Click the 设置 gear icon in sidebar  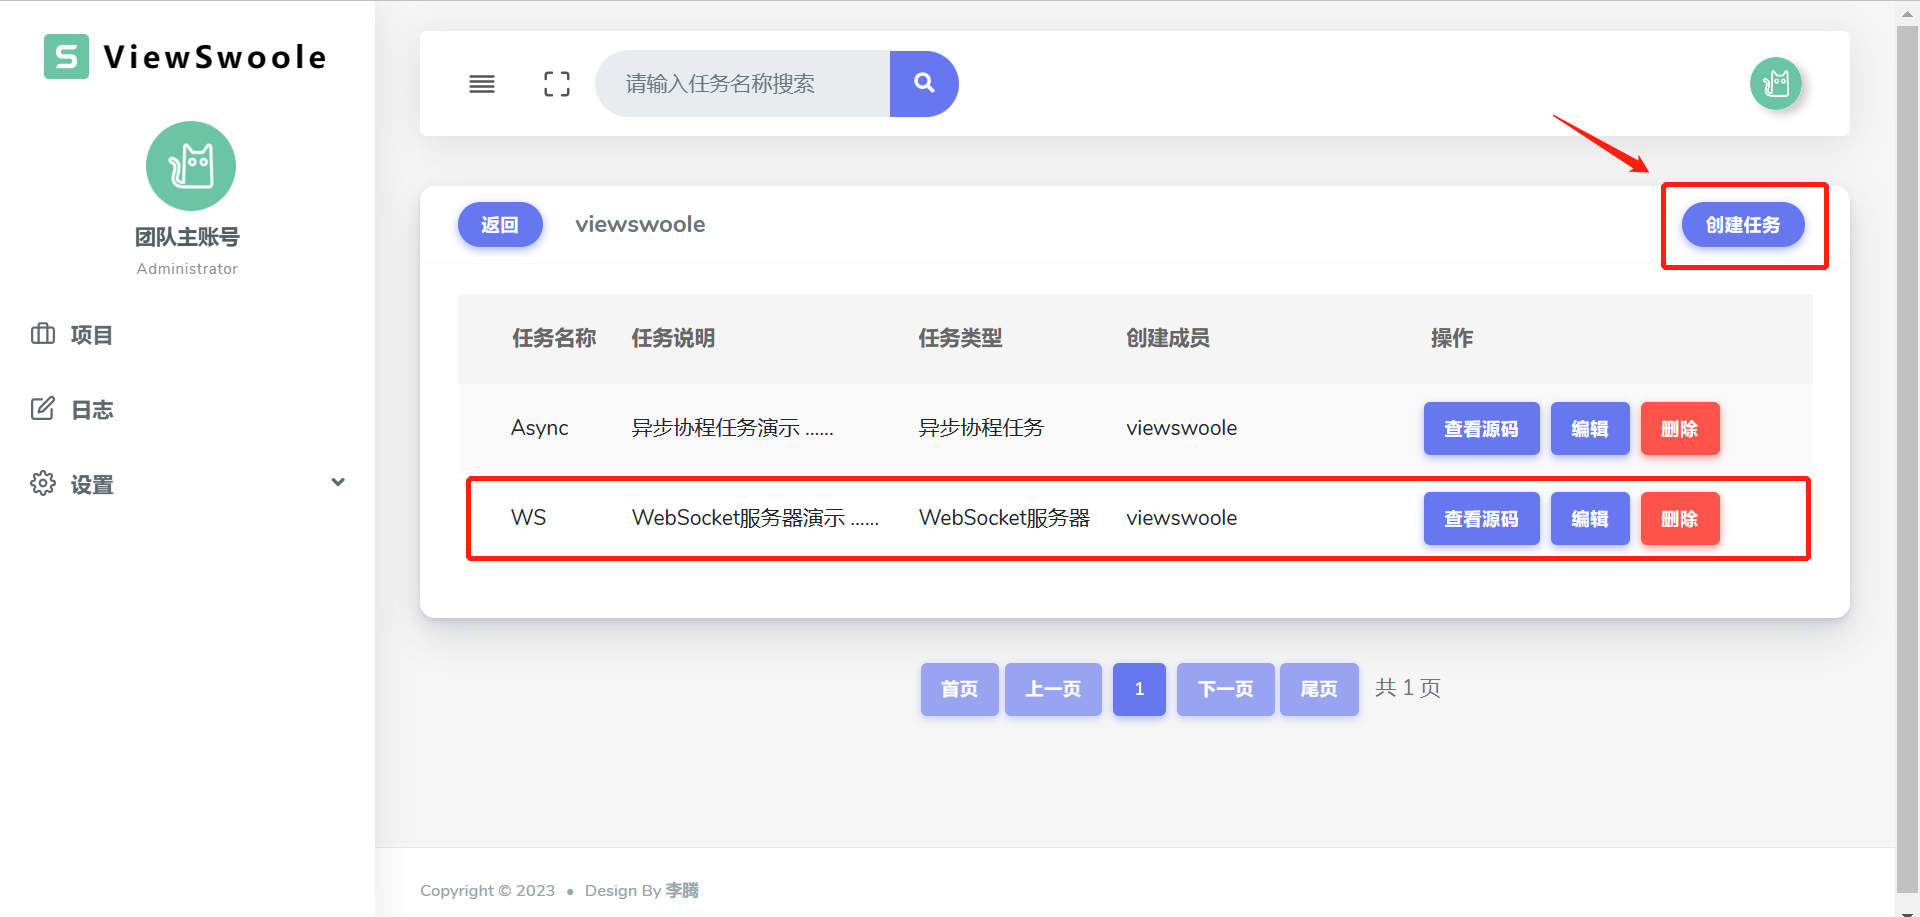[43, 483]
